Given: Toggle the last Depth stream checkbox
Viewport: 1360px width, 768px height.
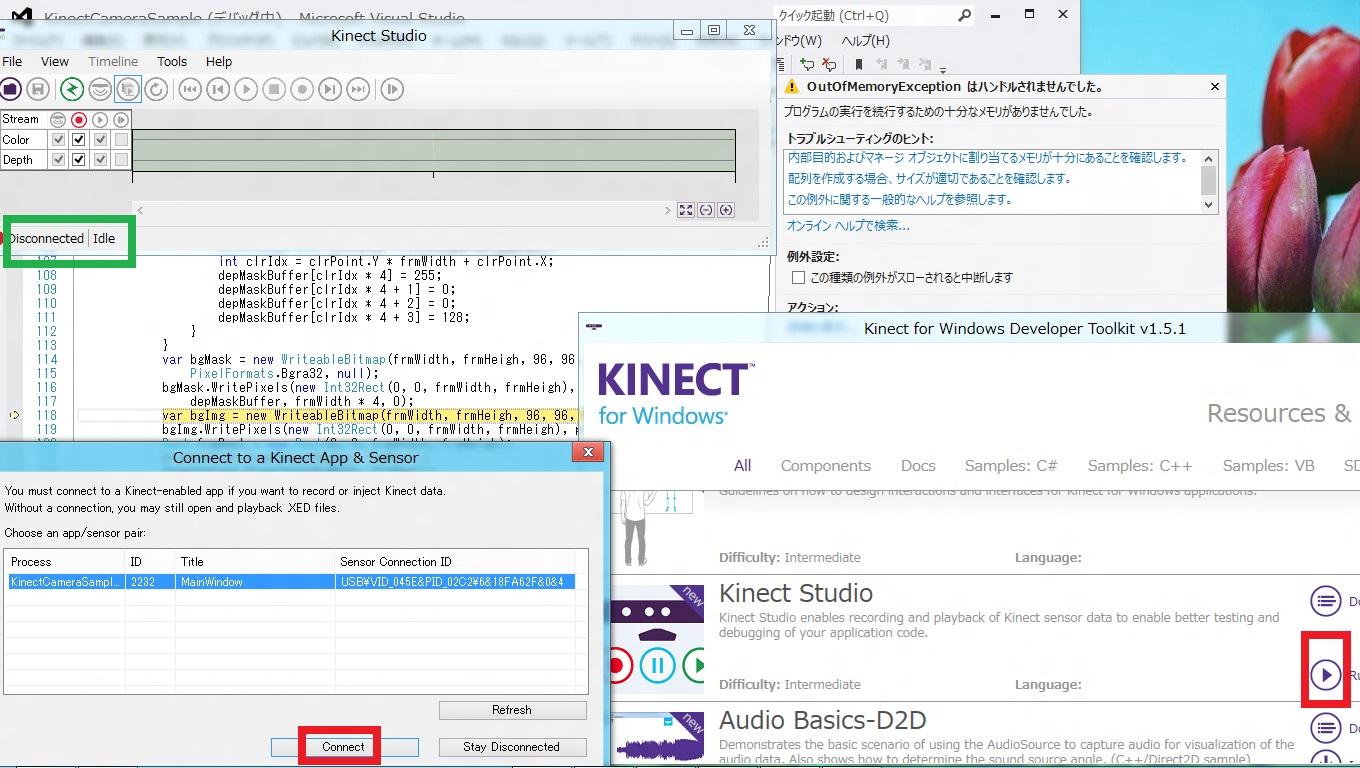Looking at the screenshot, I should click(x=121, y=160).
